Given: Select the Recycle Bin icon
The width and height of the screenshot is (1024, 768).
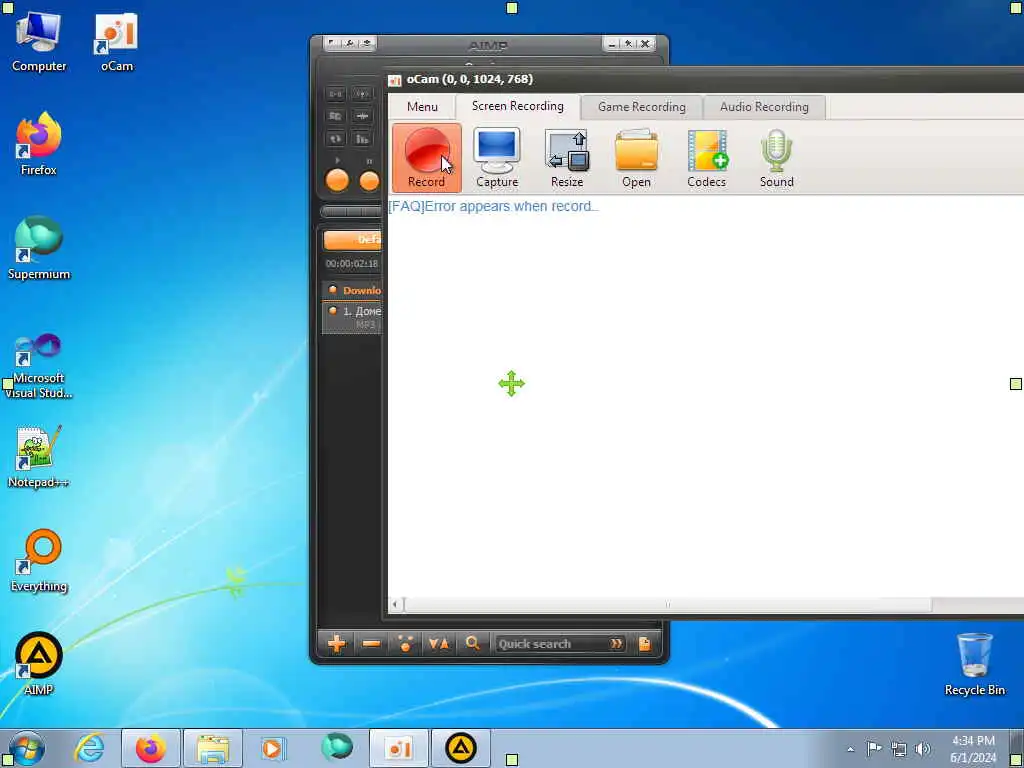Looking at the screenshot, I should point(974,664).
